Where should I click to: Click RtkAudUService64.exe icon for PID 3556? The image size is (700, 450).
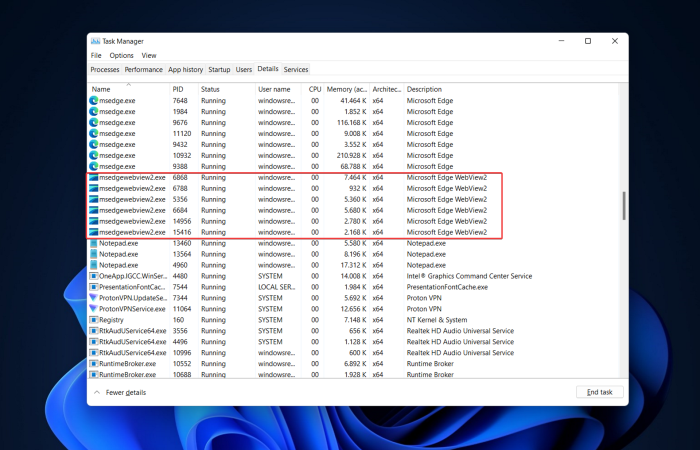pyautogui.click(x=93, y=331)
